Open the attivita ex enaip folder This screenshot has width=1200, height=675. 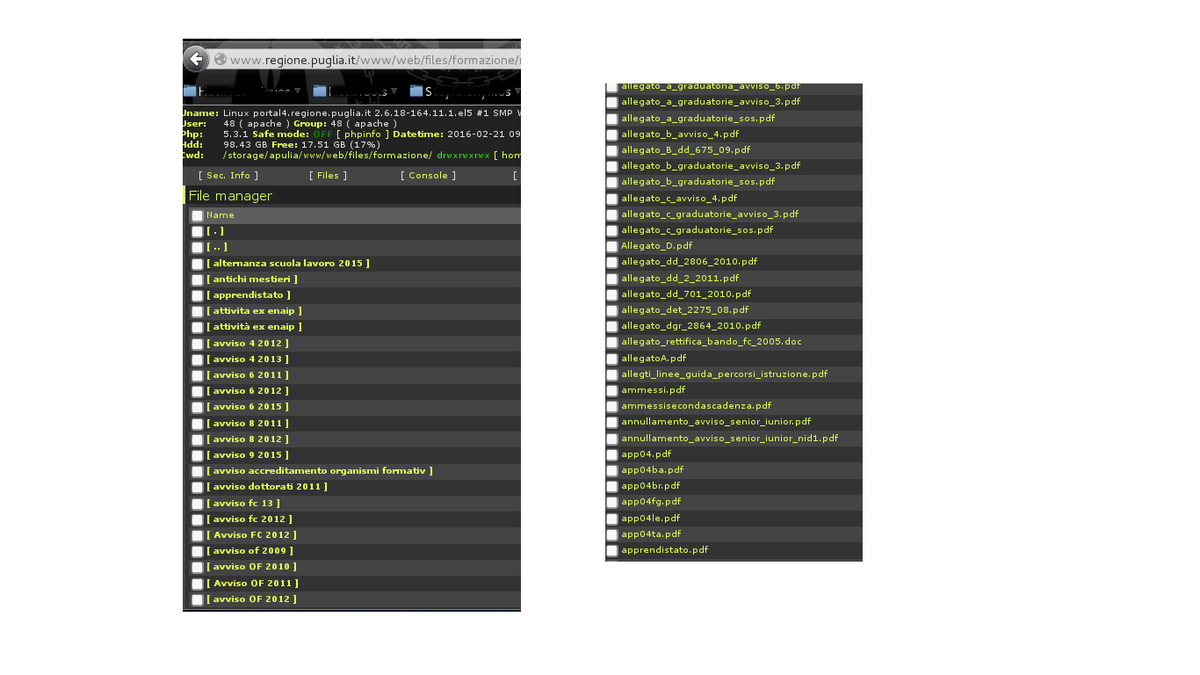click(254, 311)
